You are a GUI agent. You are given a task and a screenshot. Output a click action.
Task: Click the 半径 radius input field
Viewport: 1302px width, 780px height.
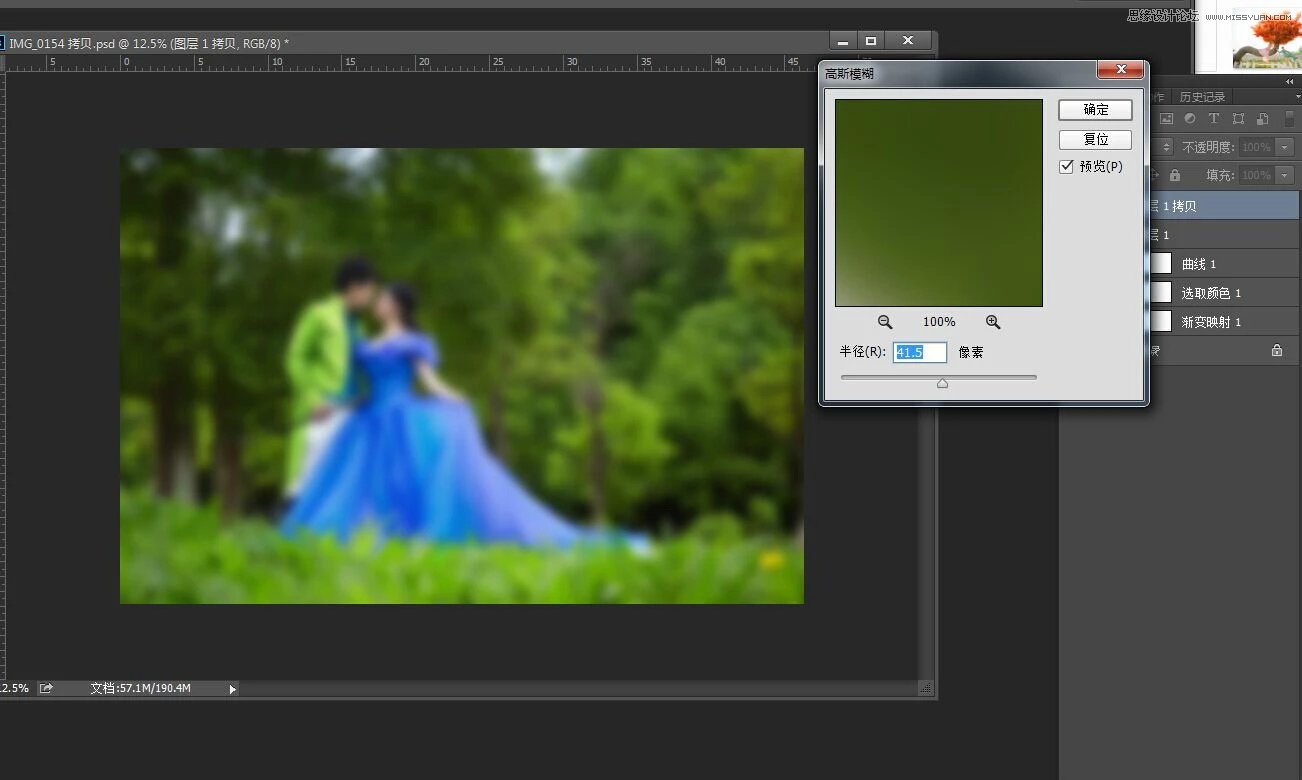click(x=919, y=352)
